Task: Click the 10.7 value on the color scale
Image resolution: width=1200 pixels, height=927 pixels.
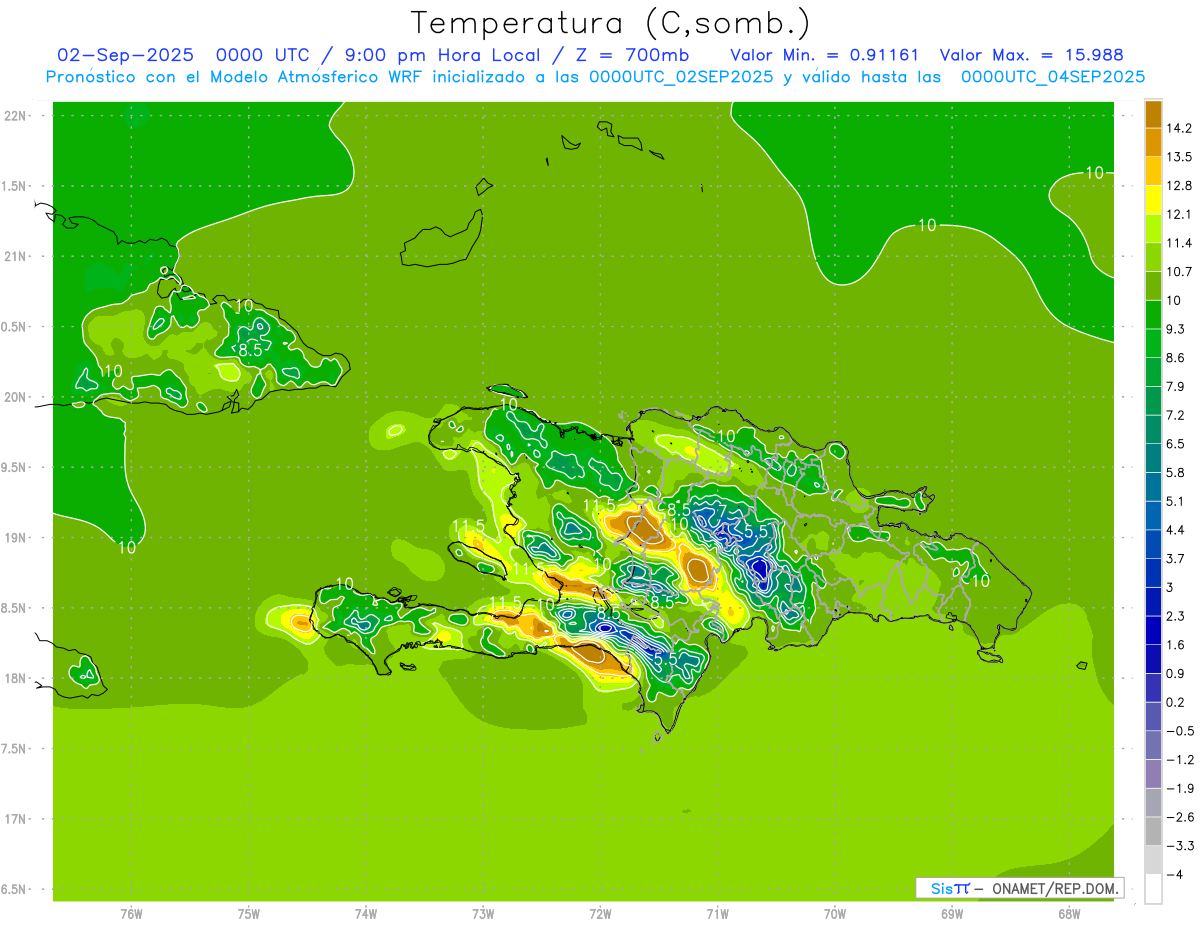Action: (1180, 272)
